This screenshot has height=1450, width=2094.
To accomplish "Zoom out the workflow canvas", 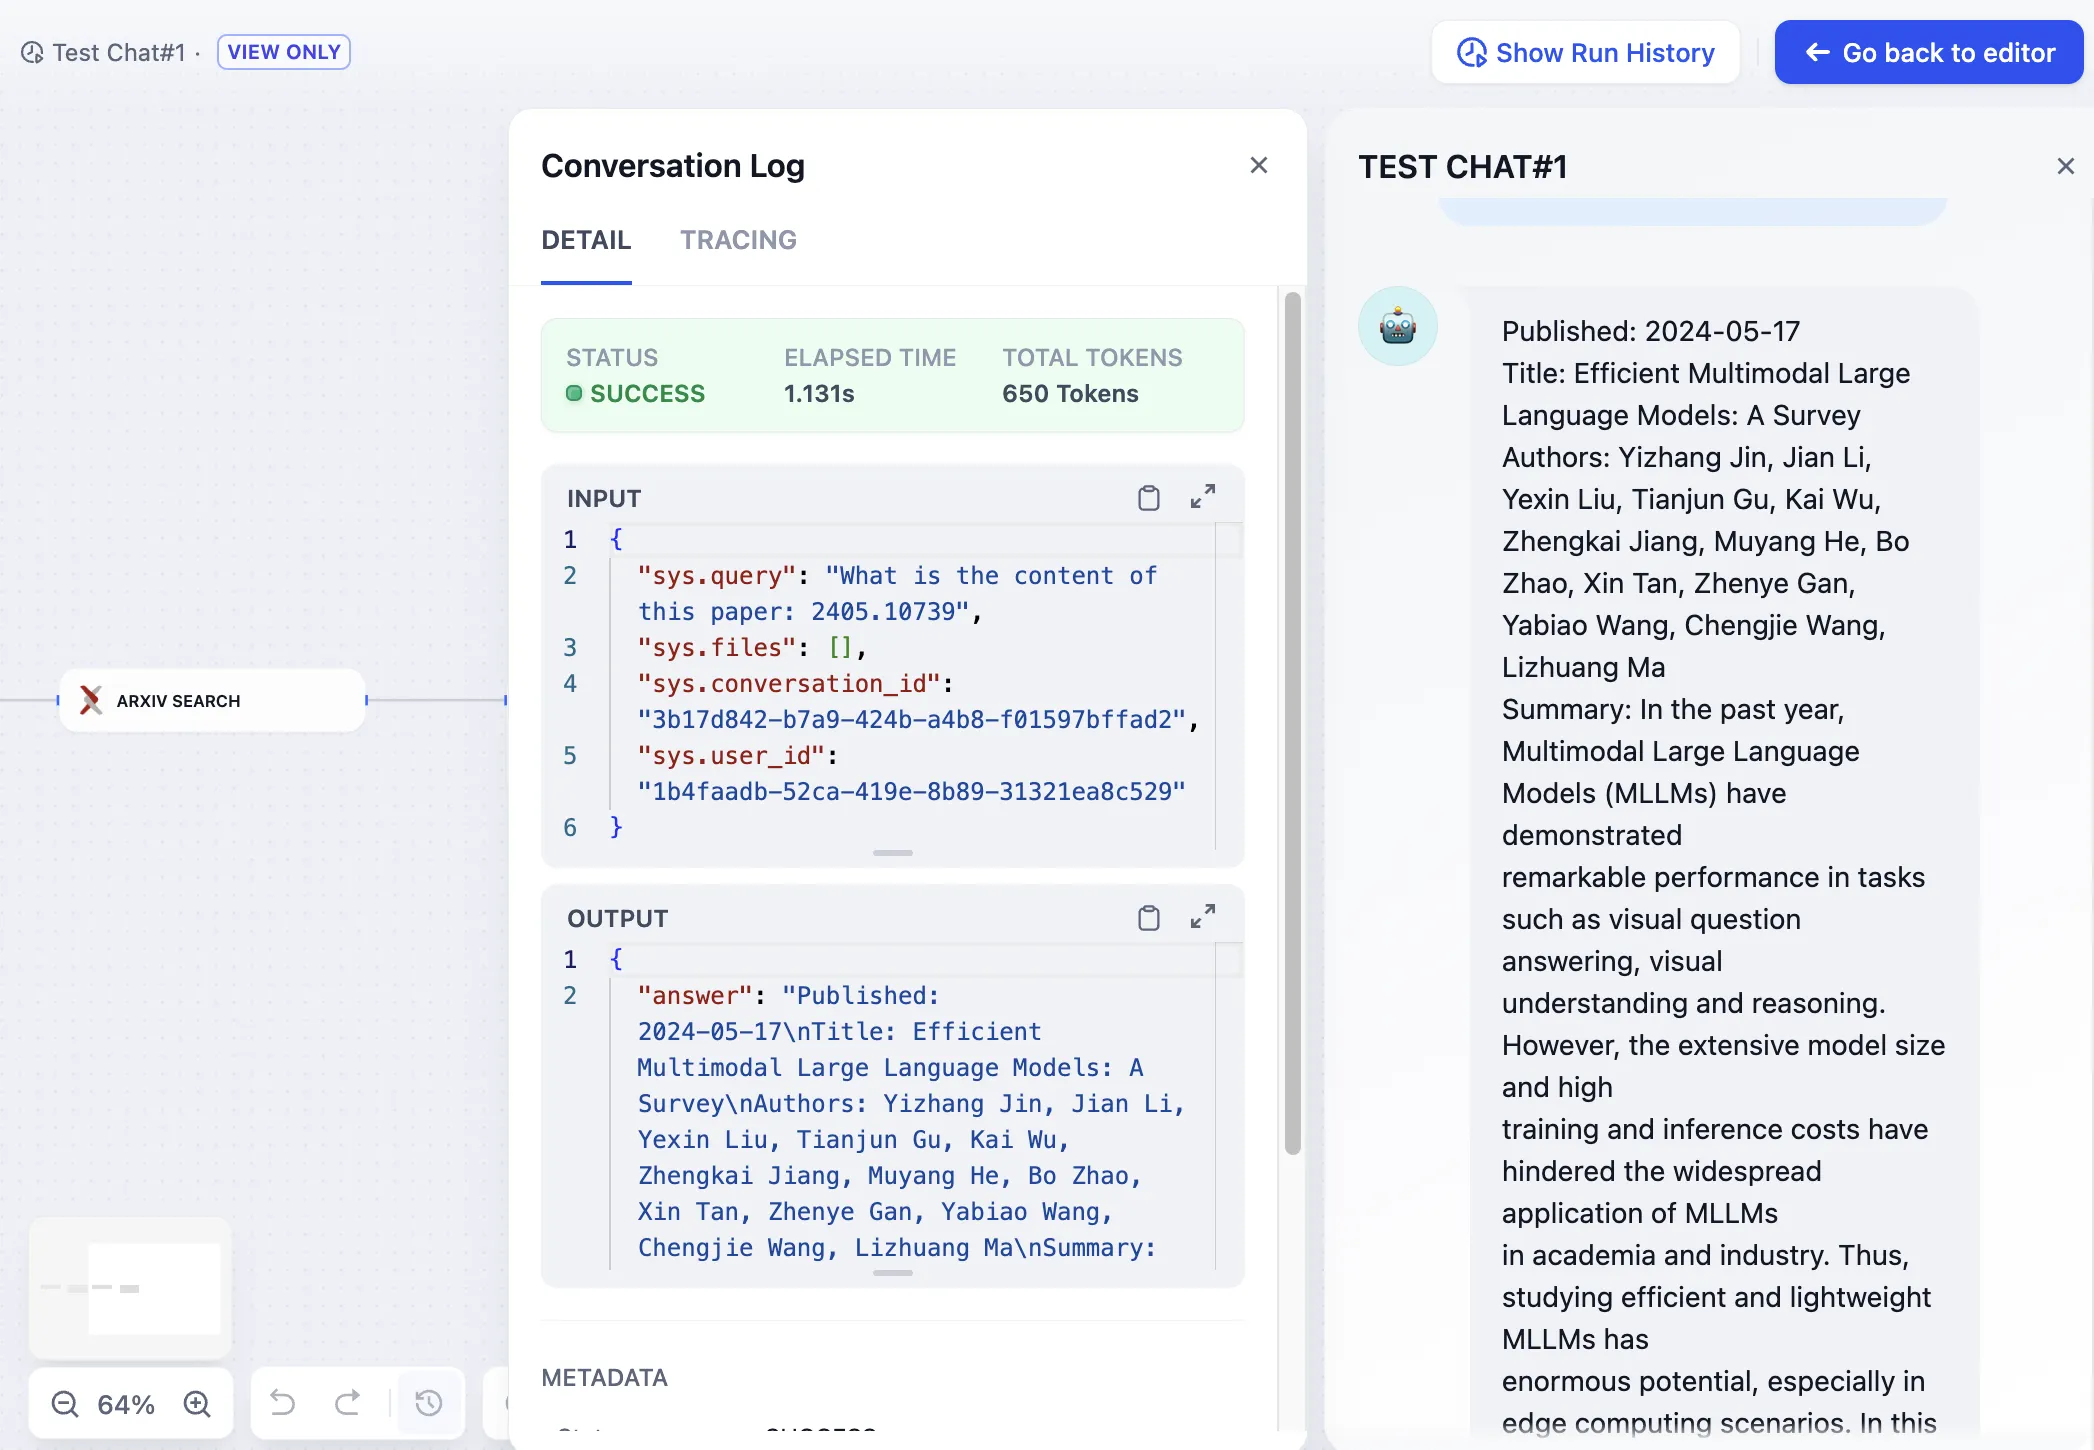I will tap(65, 1404).
